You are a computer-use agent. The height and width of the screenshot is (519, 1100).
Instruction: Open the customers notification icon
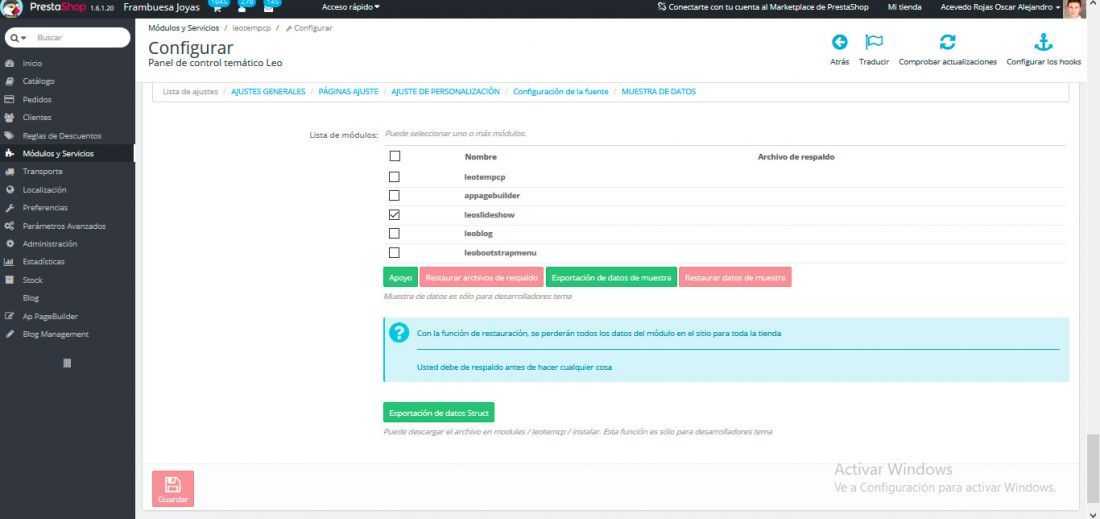[x=243, y=8]
